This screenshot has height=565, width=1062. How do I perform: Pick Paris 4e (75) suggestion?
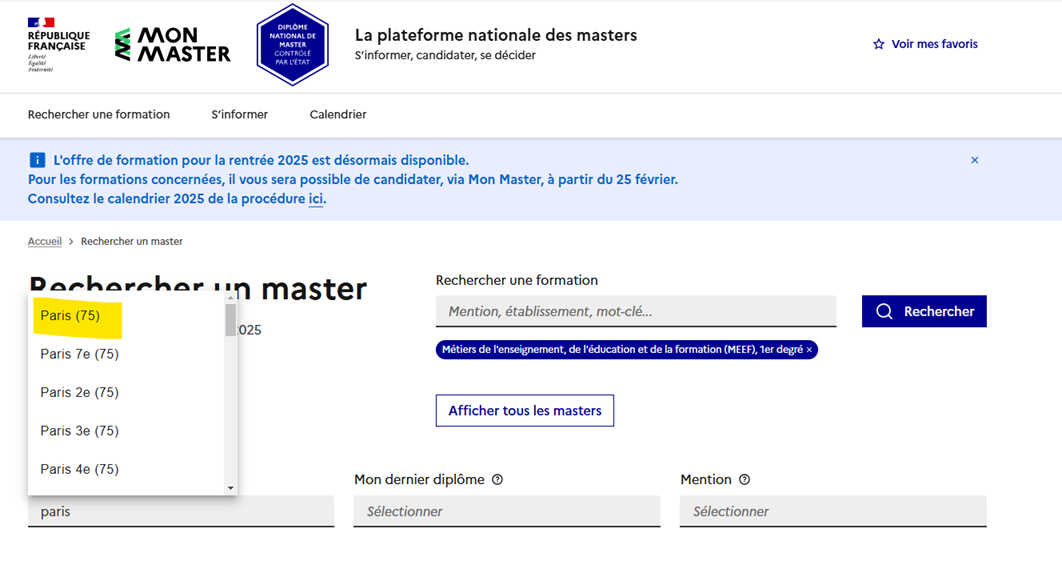click(x=79, y=469)
